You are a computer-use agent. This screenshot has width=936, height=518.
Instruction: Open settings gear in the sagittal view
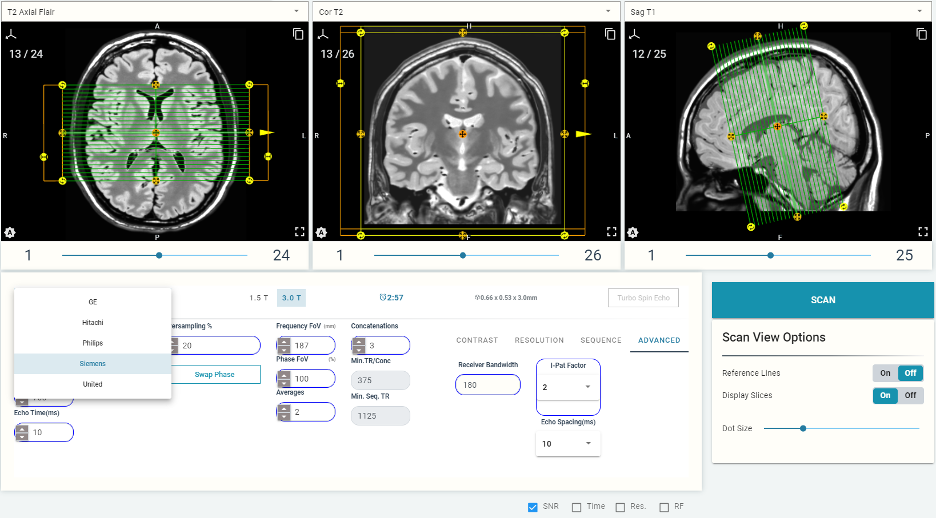[634, 232]
